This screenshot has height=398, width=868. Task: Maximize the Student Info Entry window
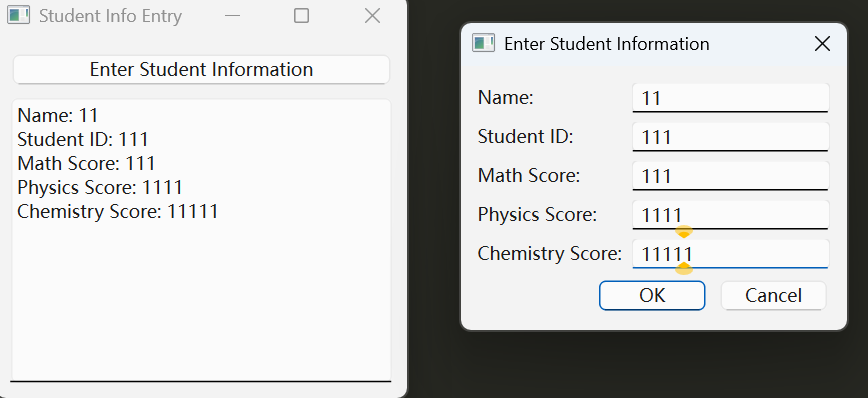tap(301, 15)
